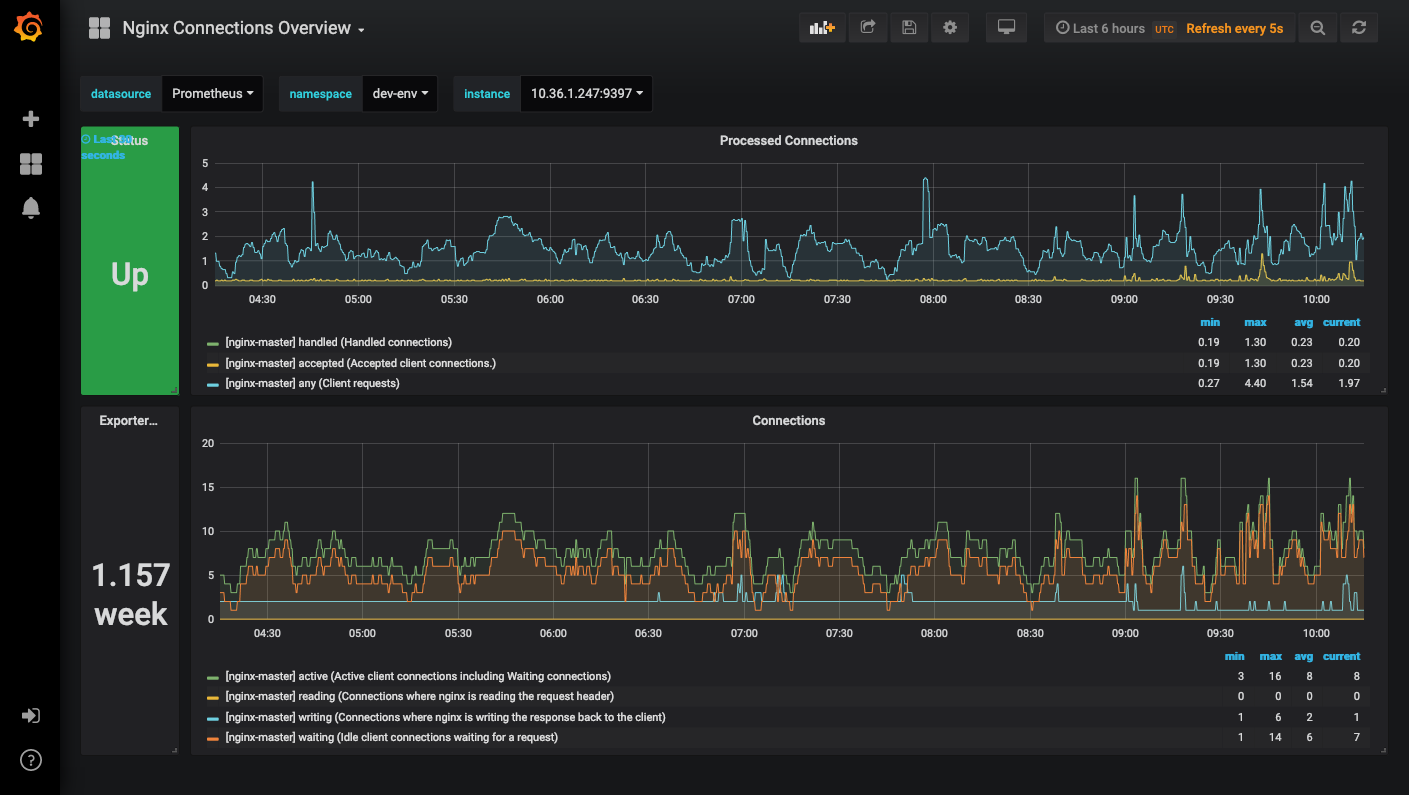Share the dashboard using share icon

[x=868, y=28]
